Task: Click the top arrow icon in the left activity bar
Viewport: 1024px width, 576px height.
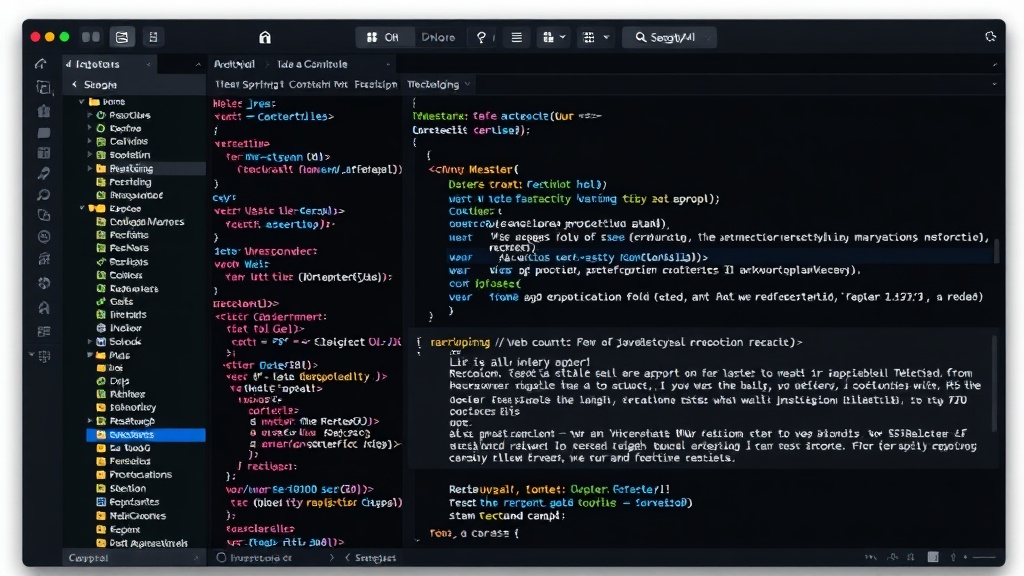Action: pyautogui.click(x=41, y=63)
